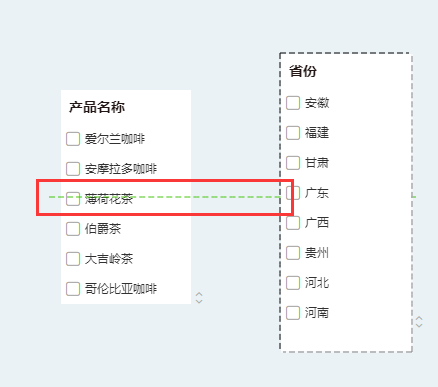The width and height of the screenshot is (438, 387).
Task: Check the 河北 checkbox
Action: [x=293, y=283]
